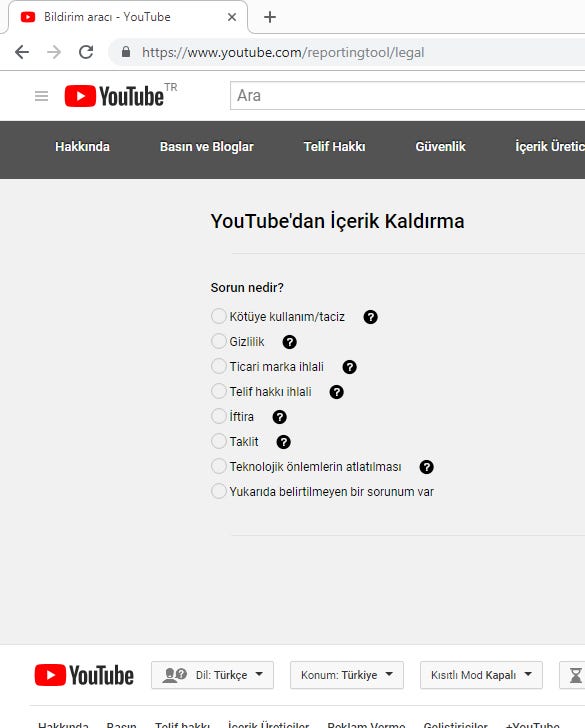Show help for Ticari marka ihlali
The height and width of the screenshot is (728, 585).
[x=350, y=367]
